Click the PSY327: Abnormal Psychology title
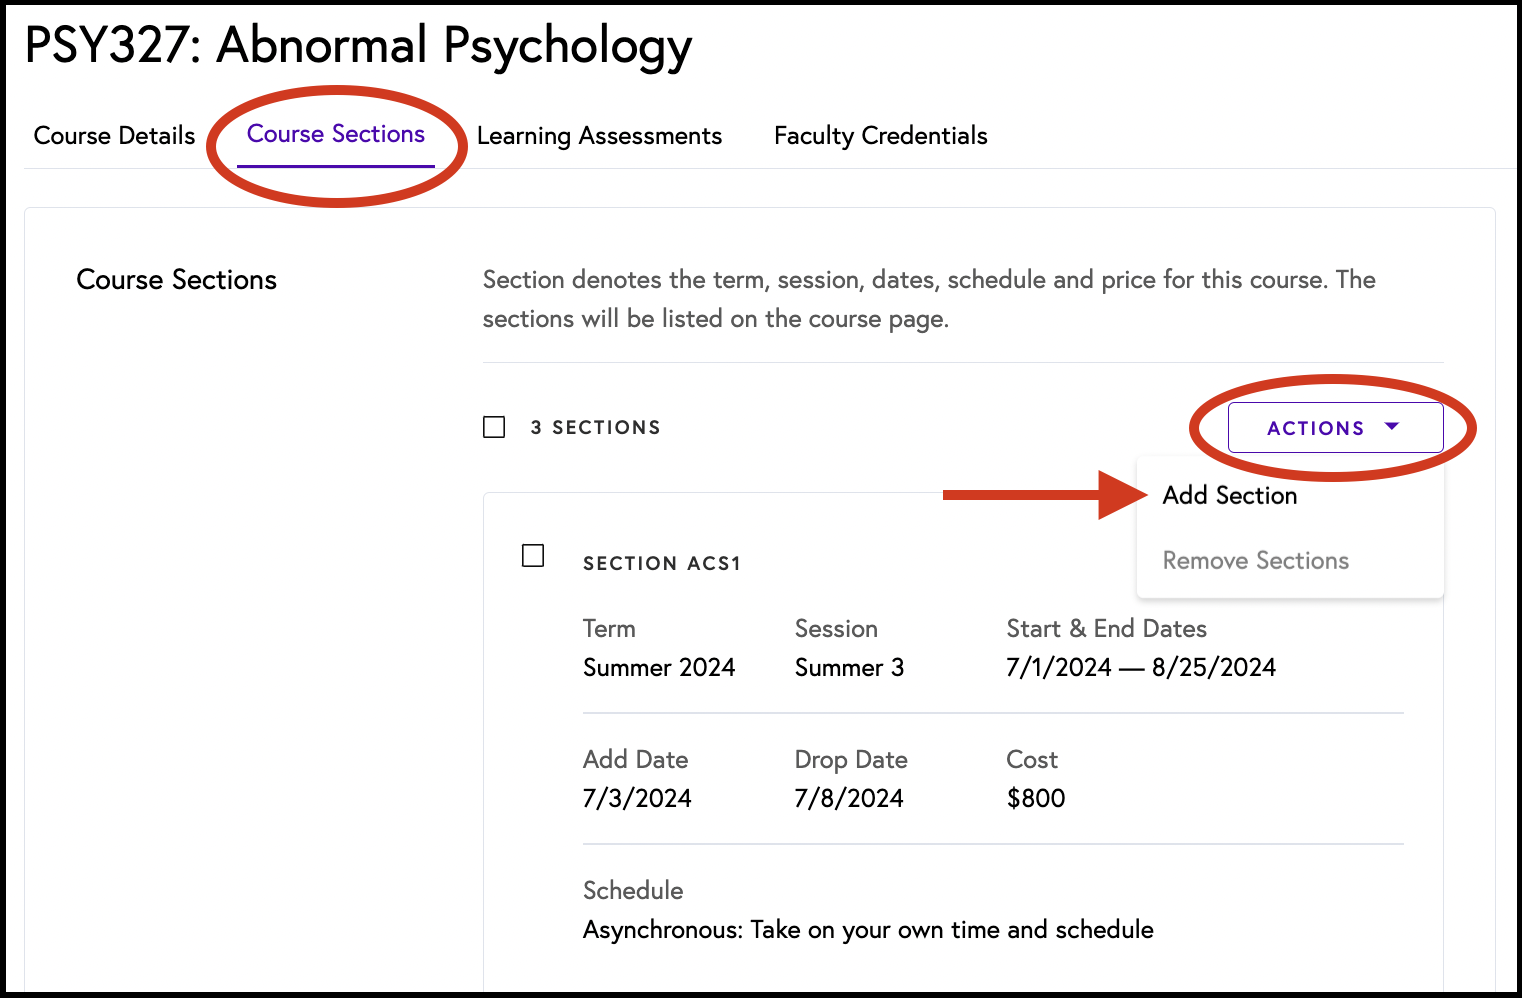This screenshot has height=998, width=1522. (x=358, y=46)
